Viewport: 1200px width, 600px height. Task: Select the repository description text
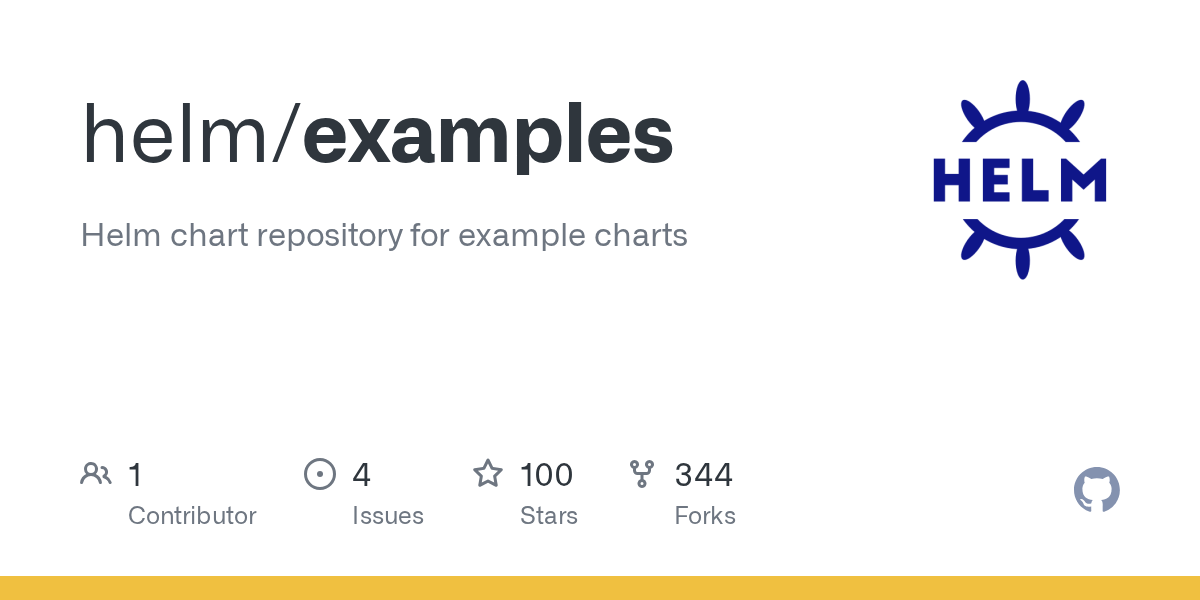pyautogui.click(x=384, y=236)
